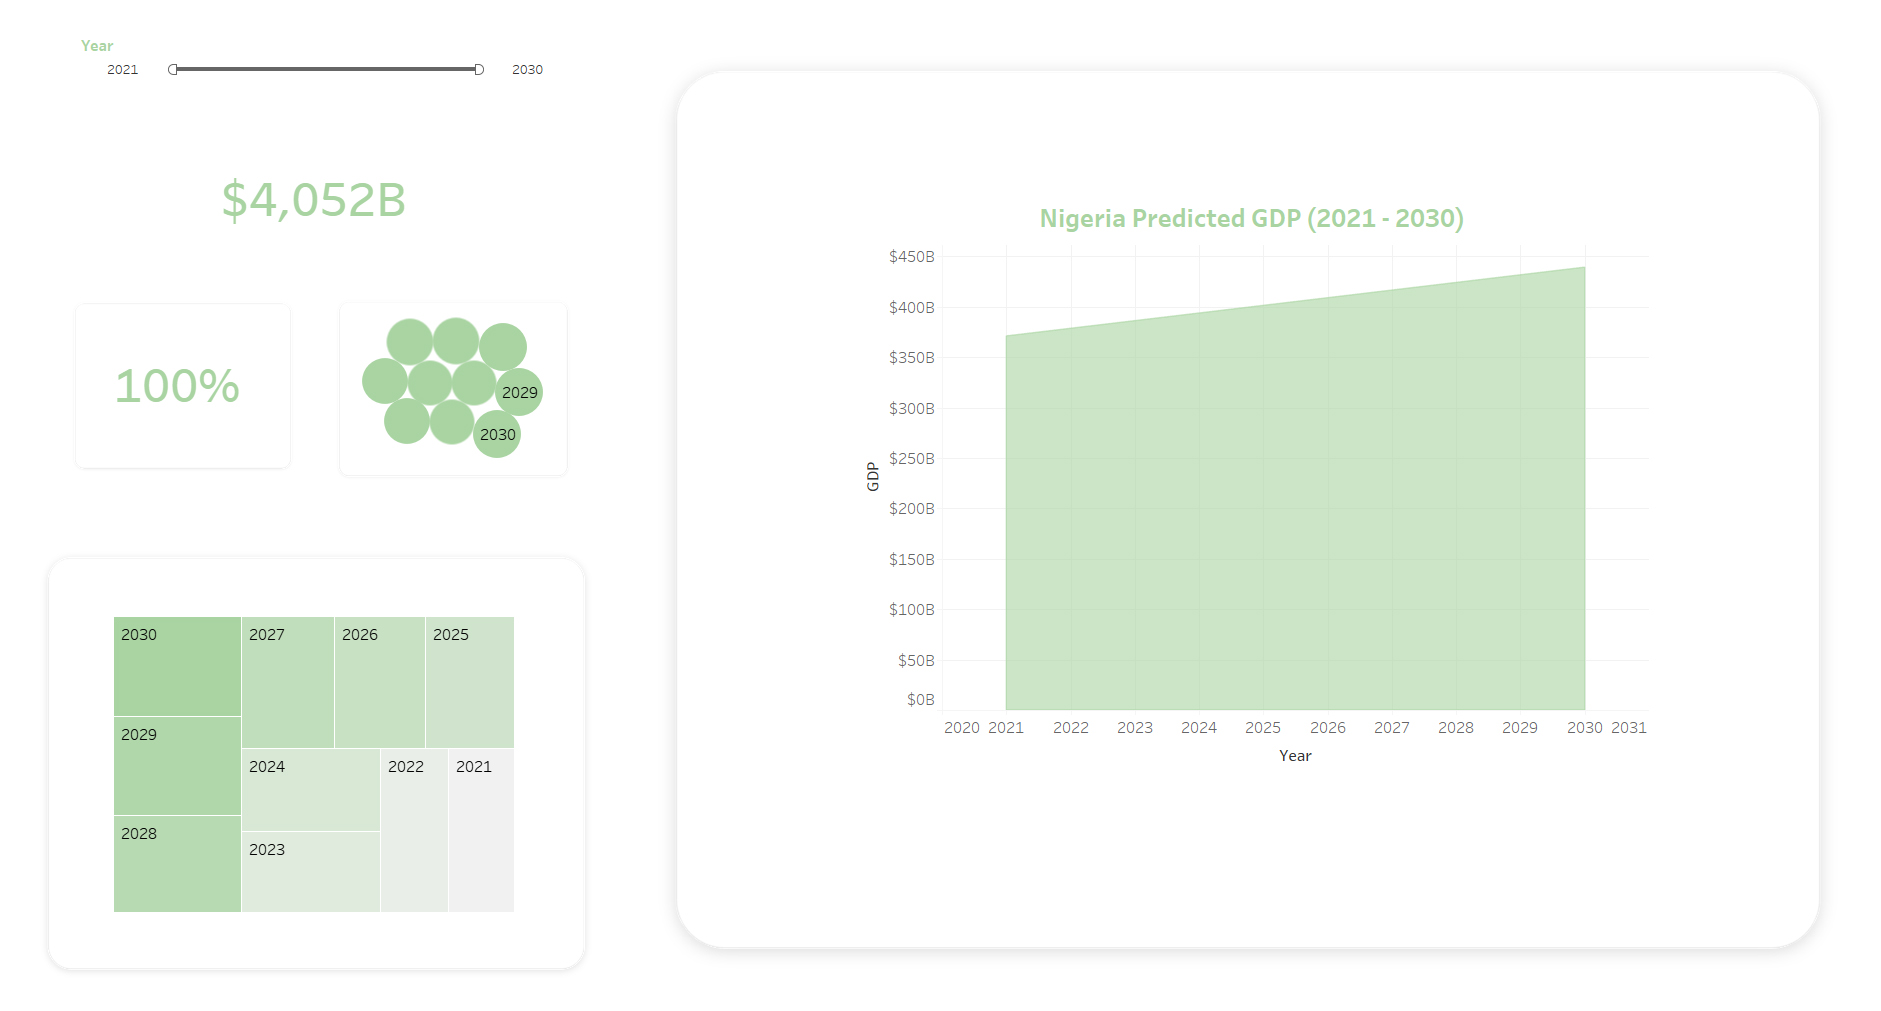Click the Year slider track between the handles

pyautogui.click(x=326, y=69)
